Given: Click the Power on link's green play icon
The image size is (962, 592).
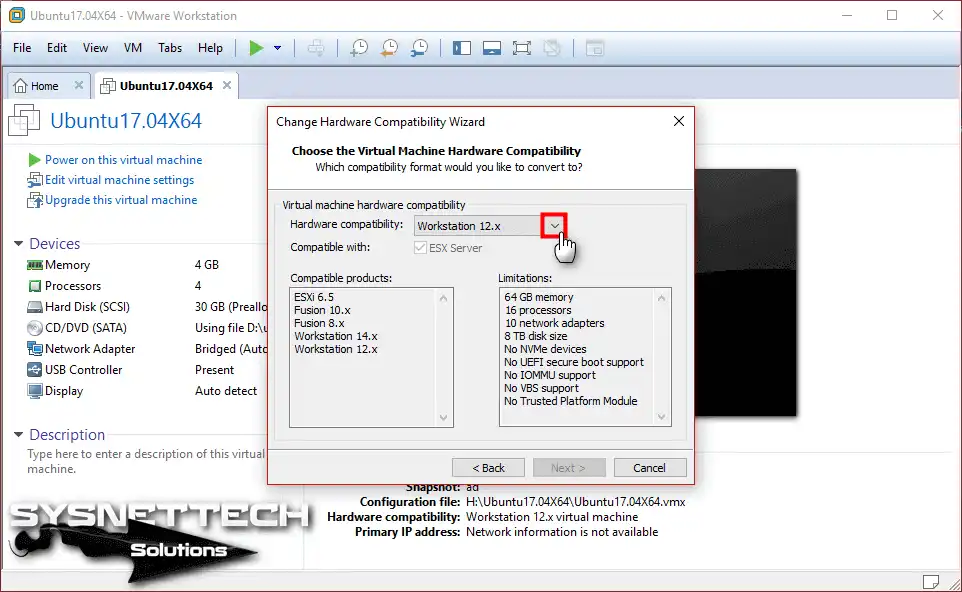Looking at the screenshot, I should click(34, 160).
